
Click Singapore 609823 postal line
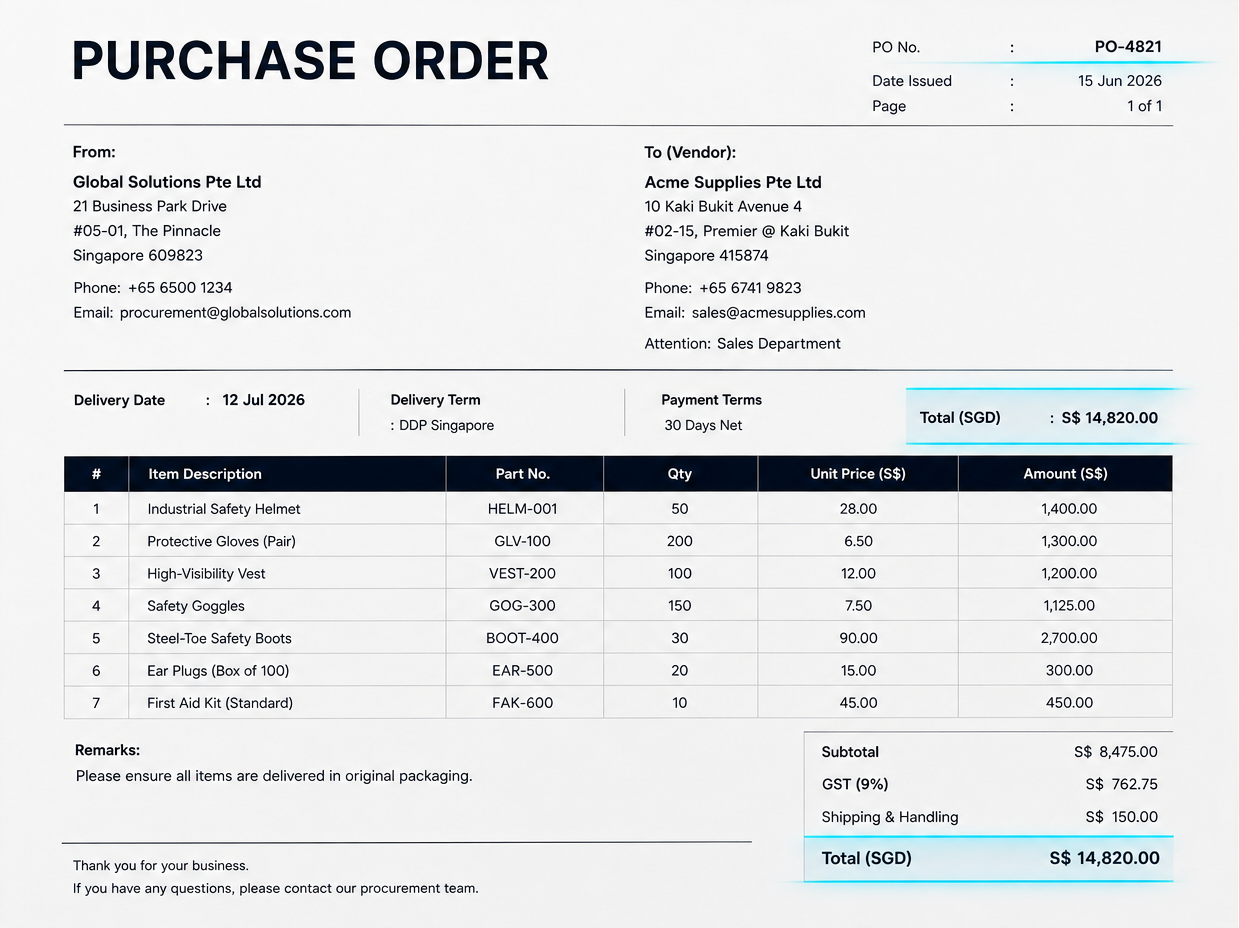[138, 256]
